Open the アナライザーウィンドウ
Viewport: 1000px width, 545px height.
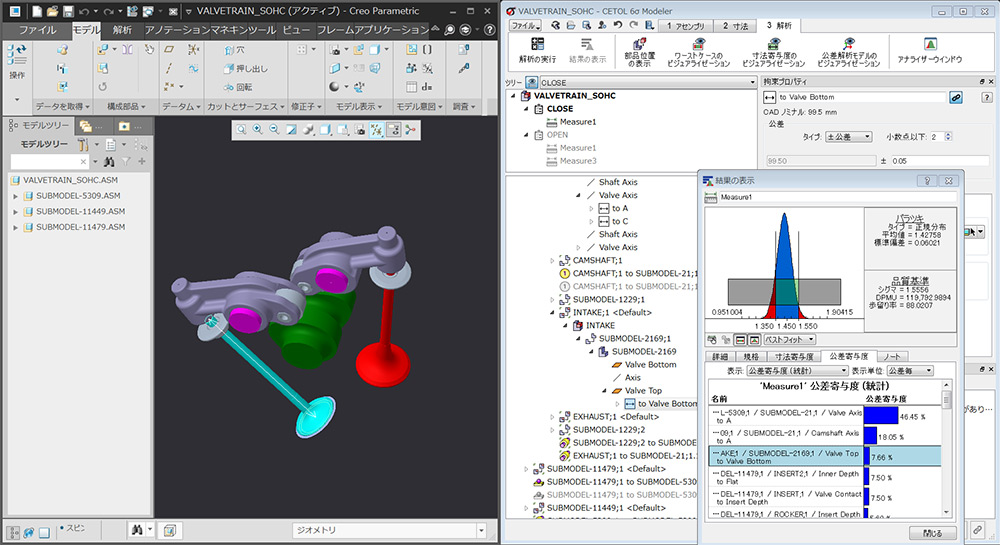(930, 50)
